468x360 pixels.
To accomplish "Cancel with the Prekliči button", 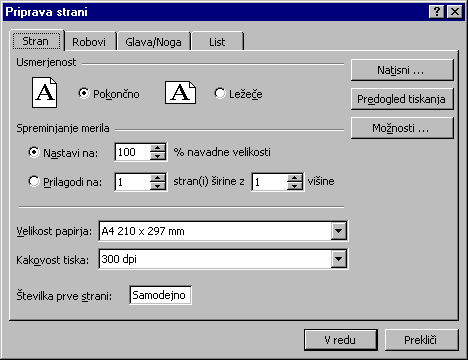I will coord(421,340).
